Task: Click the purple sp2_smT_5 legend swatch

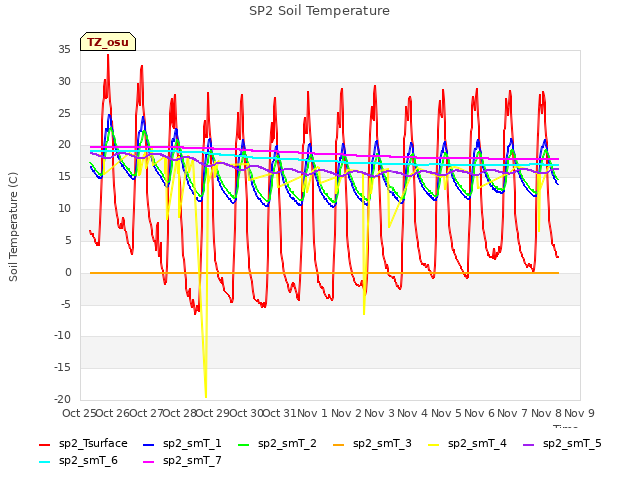Action: click(529, 444)
